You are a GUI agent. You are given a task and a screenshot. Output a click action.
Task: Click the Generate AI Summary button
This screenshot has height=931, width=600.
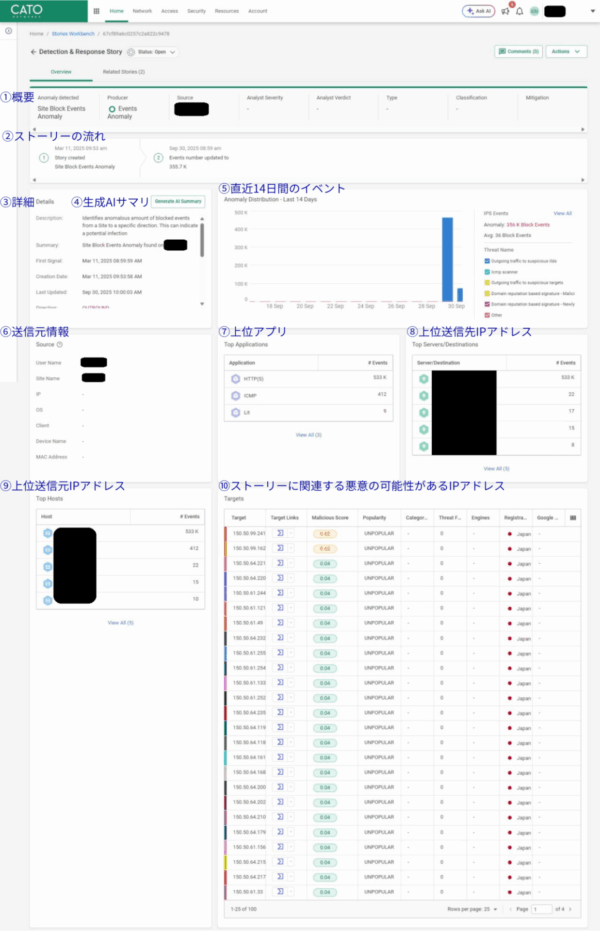(x=178, y=201)
